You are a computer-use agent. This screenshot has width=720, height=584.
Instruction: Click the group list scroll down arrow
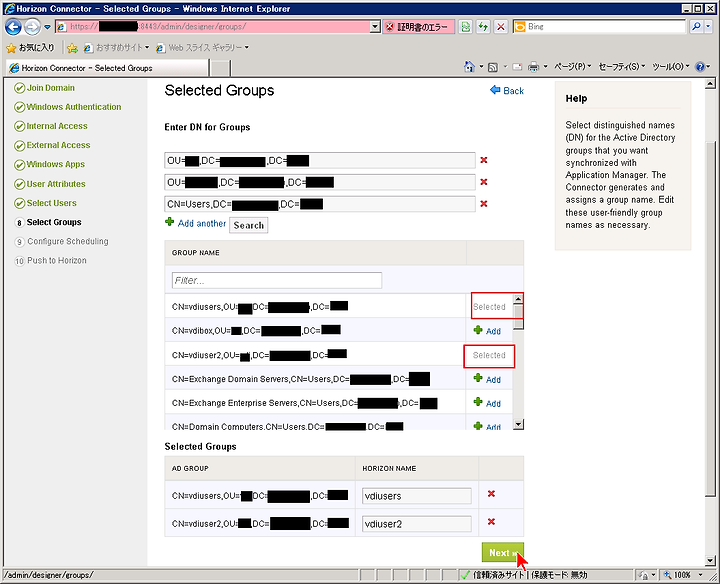click(518, 424)
